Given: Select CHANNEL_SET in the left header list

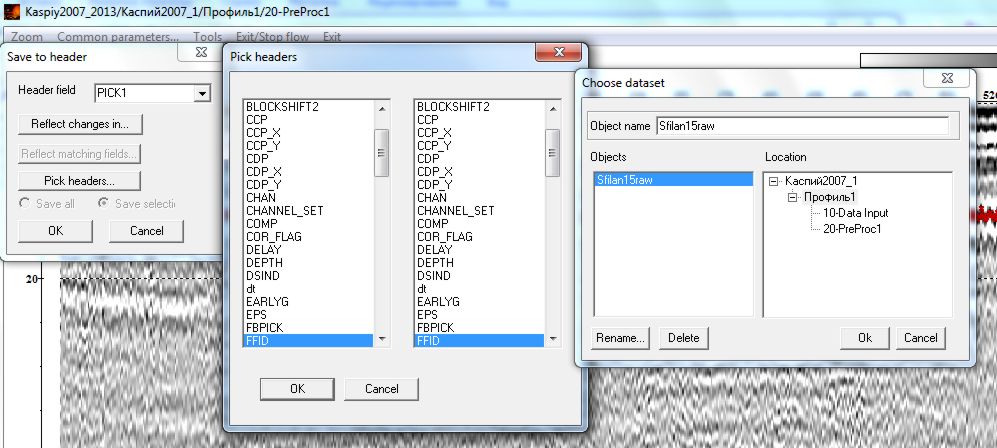Looking at the screenshot, I should (x=308, y=210).
